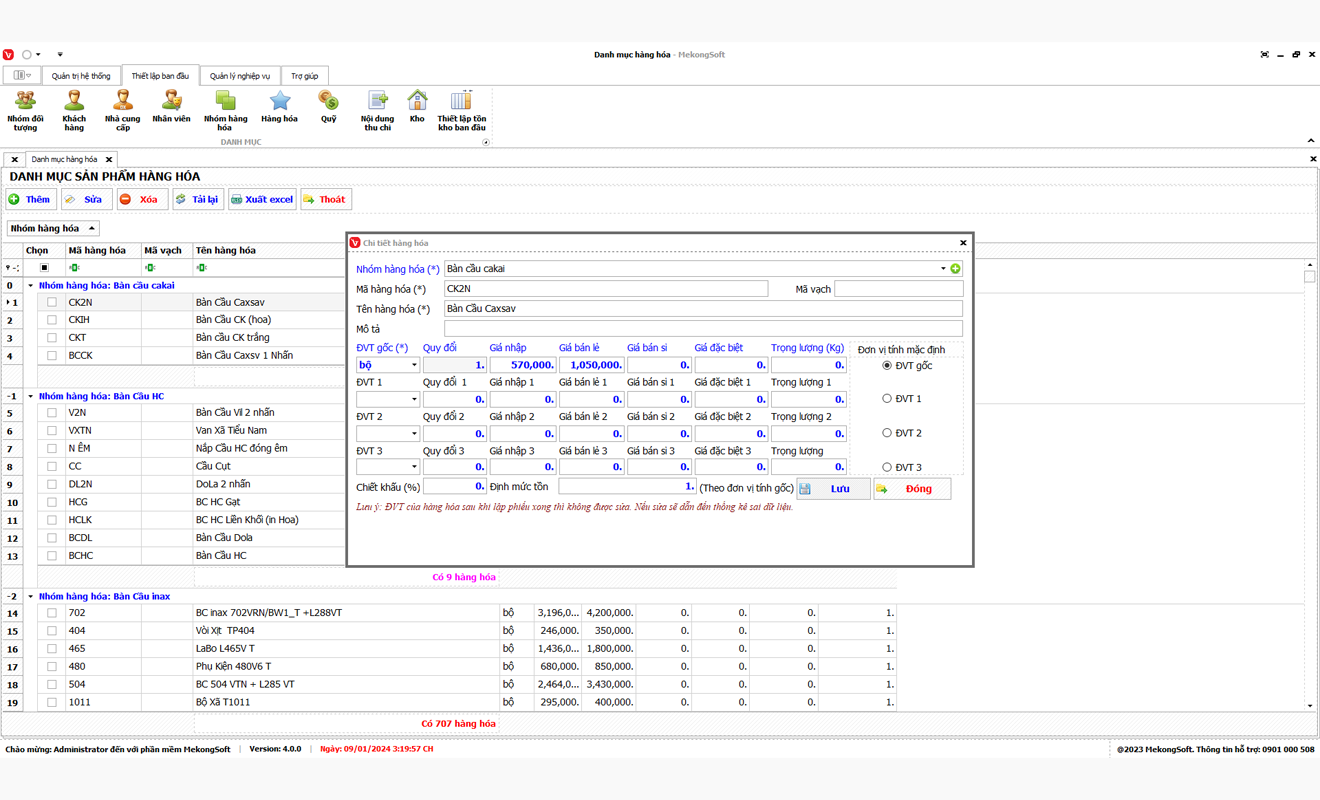Click the Kho warehouse icon

(417, 106)
